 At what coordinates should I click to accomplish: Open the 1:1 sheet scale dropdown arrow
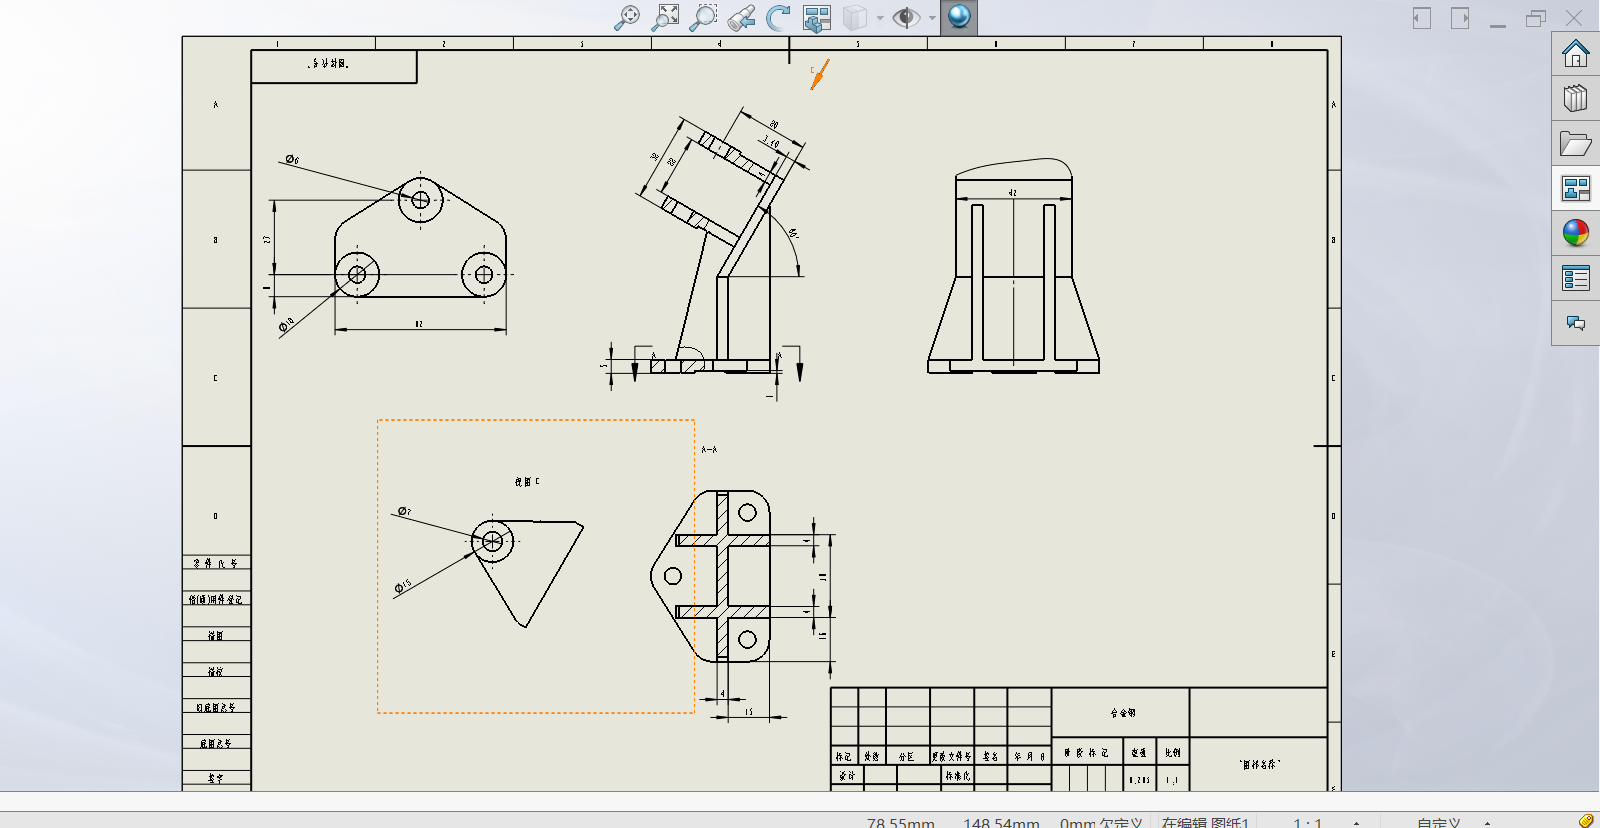(x=1357, y=823)
